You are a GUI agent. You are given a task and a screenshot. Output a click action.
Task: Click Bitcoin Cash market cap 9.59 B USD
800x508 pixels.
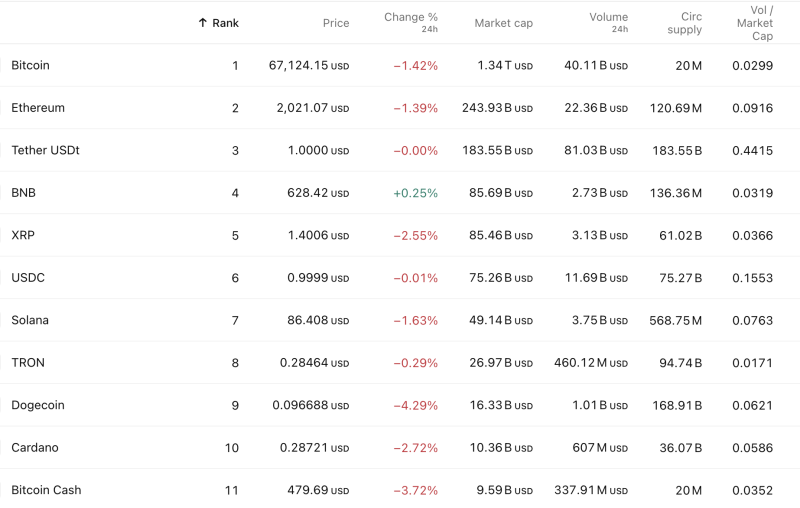pos(505,490)
